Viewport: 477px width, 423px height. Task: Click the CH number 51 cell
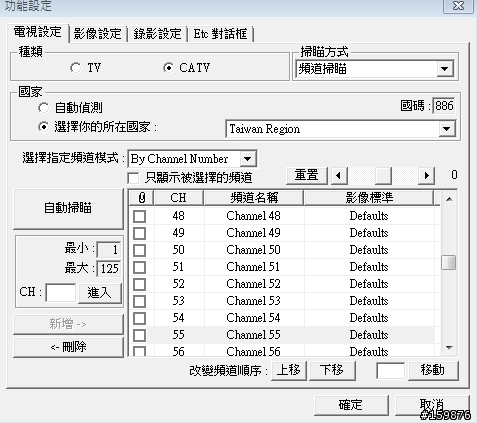[178, 267]
